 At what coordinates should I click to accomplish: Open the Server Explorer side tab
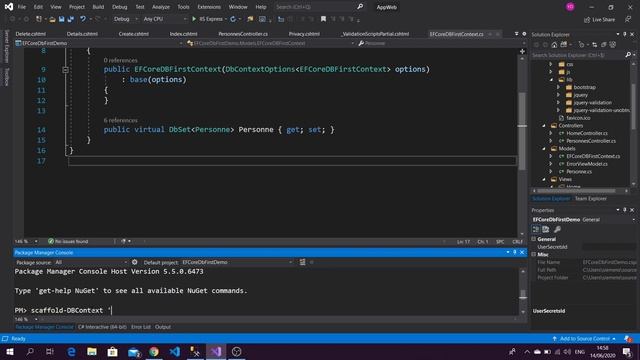click(7, 46)
